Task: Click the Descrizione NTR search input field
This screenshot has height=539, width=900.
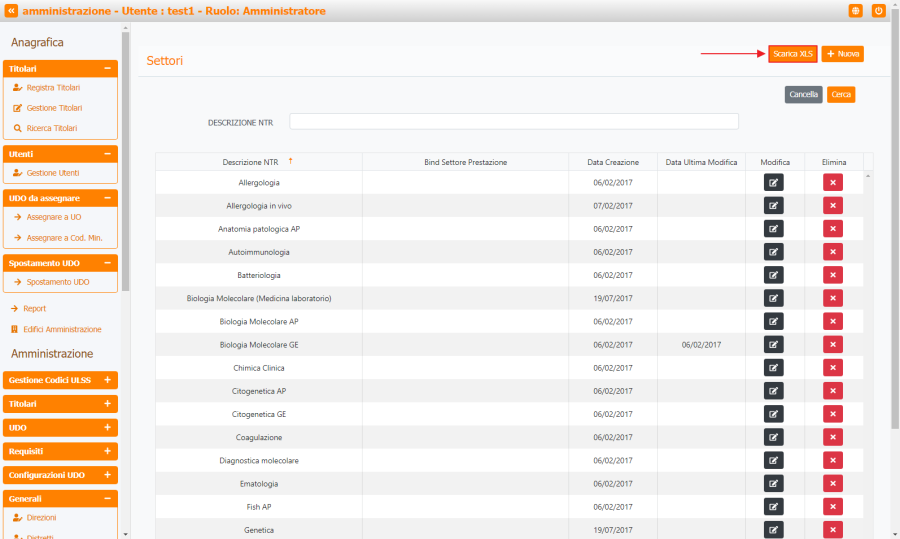Action: pos(513,121)
